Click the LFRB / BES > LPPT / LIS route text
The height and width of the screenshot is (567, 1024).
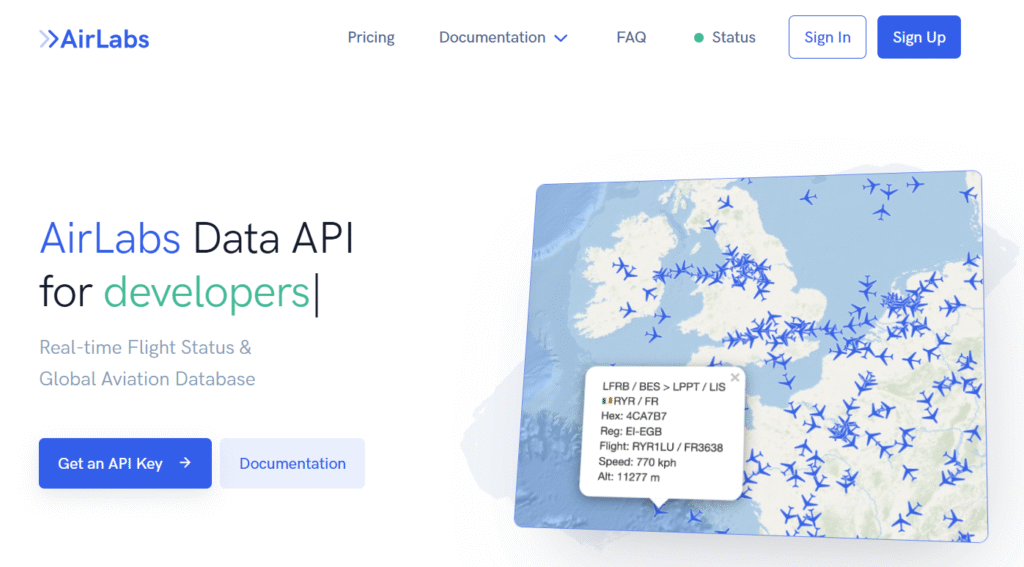[664, 386]
